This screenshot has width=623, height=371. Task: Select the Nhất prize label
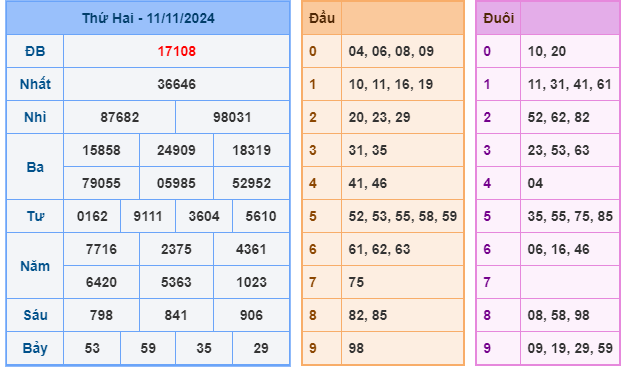click(x=35, y=84)
